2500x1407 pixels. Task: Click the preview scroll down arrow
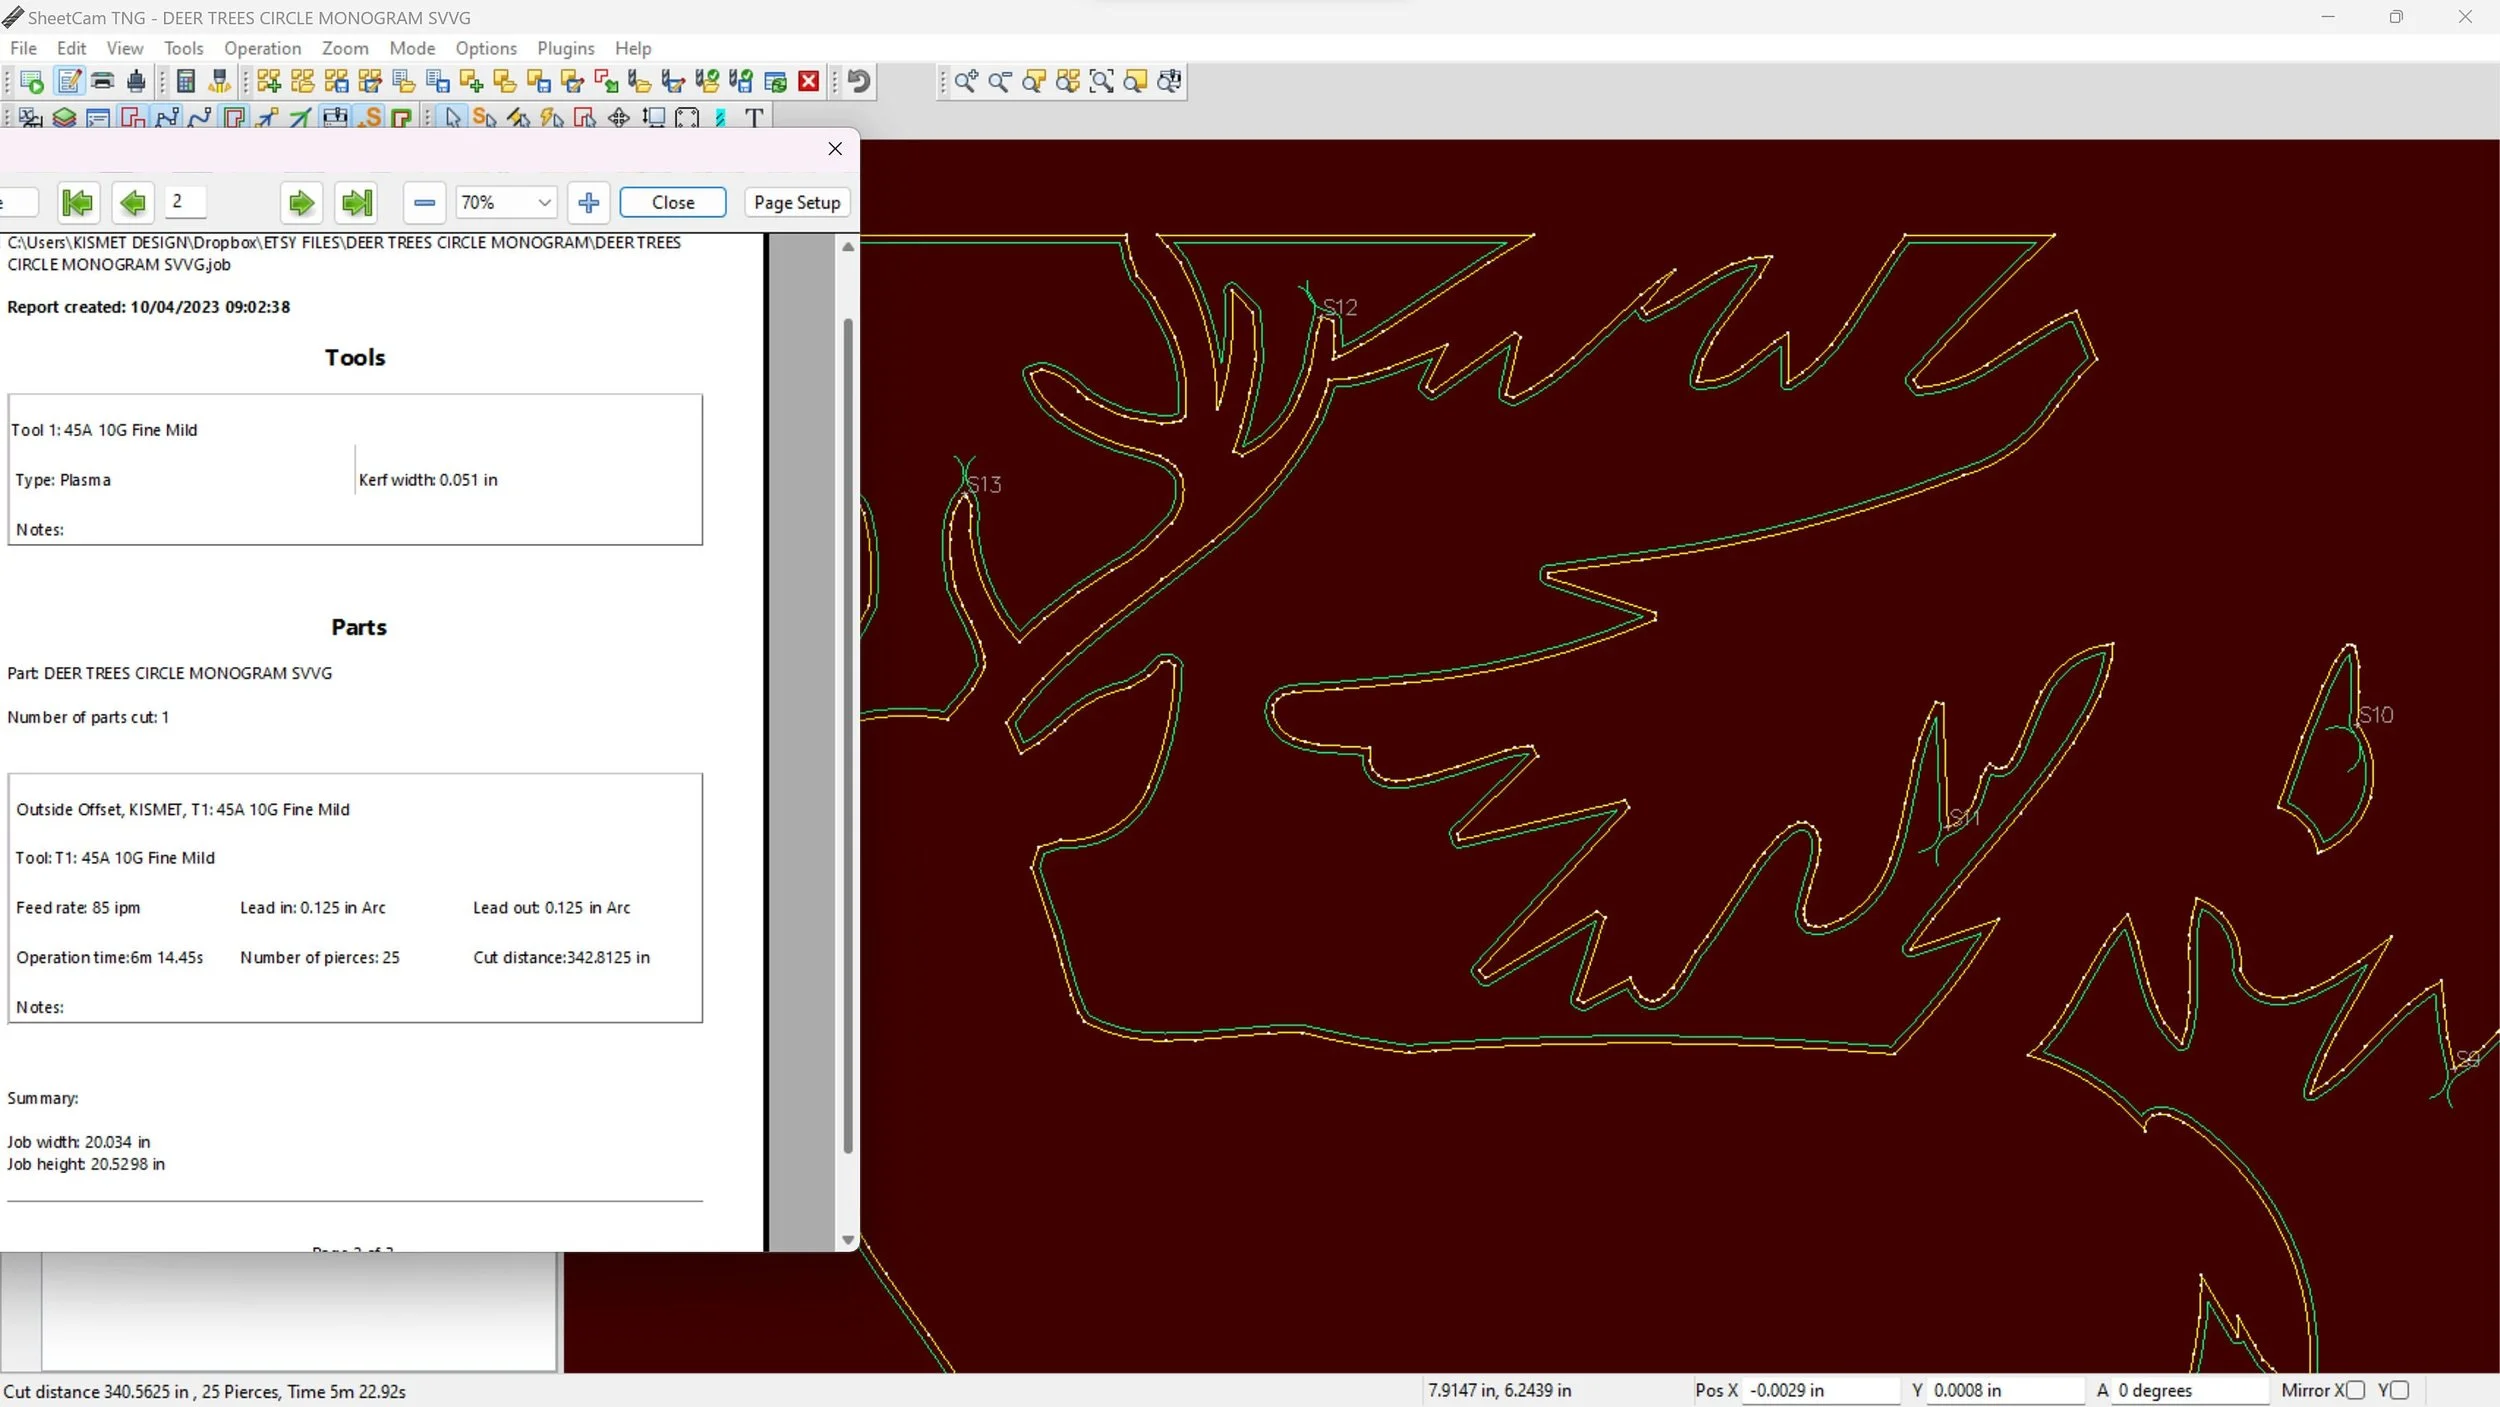point(848,1240)
